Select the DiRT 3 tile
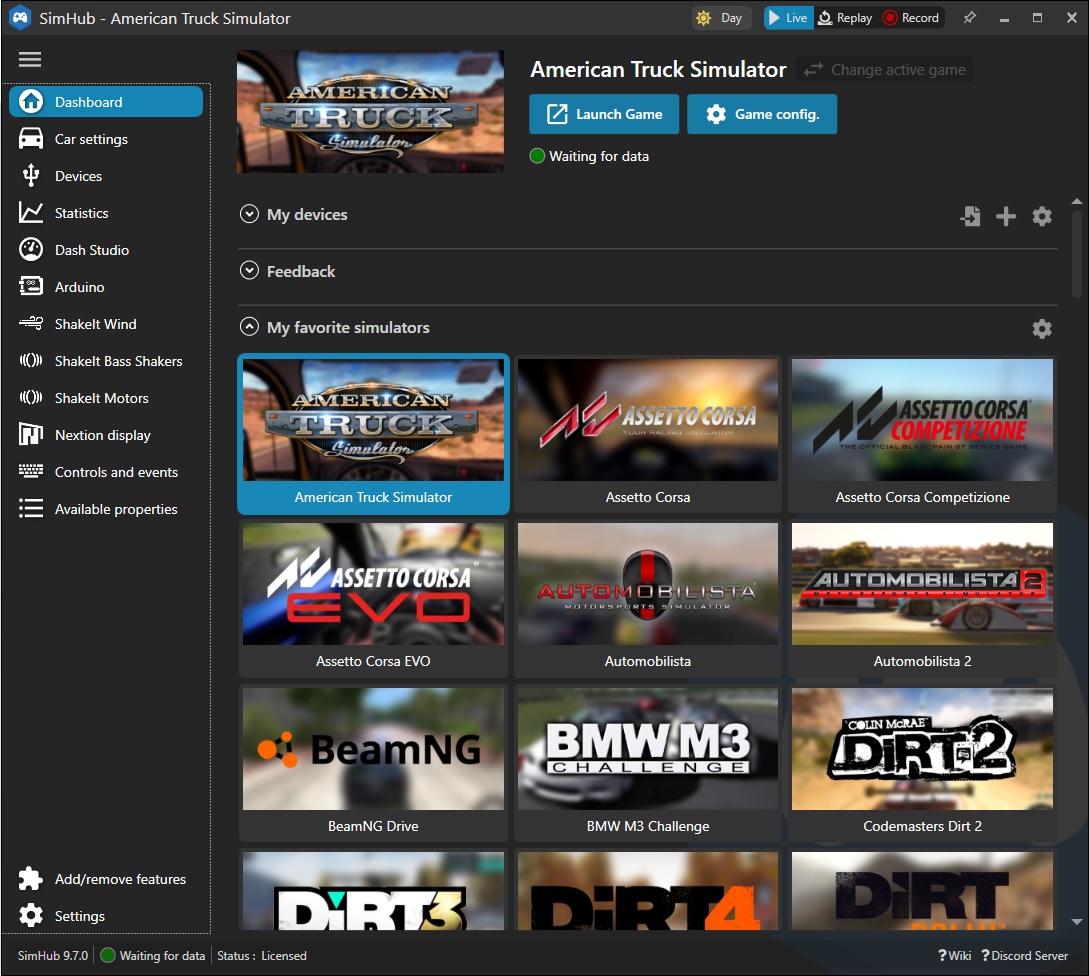Screen dimensions: 1089x976 [x=373, y=891]
